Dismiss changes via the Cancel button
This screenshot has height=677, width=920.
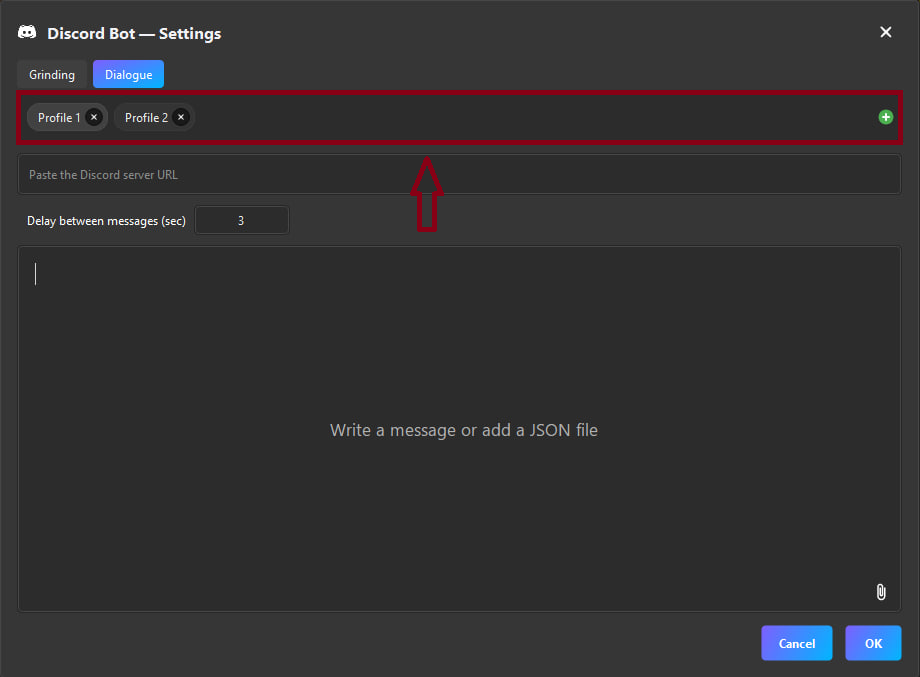pyautogui.click(x=796, y=643)
